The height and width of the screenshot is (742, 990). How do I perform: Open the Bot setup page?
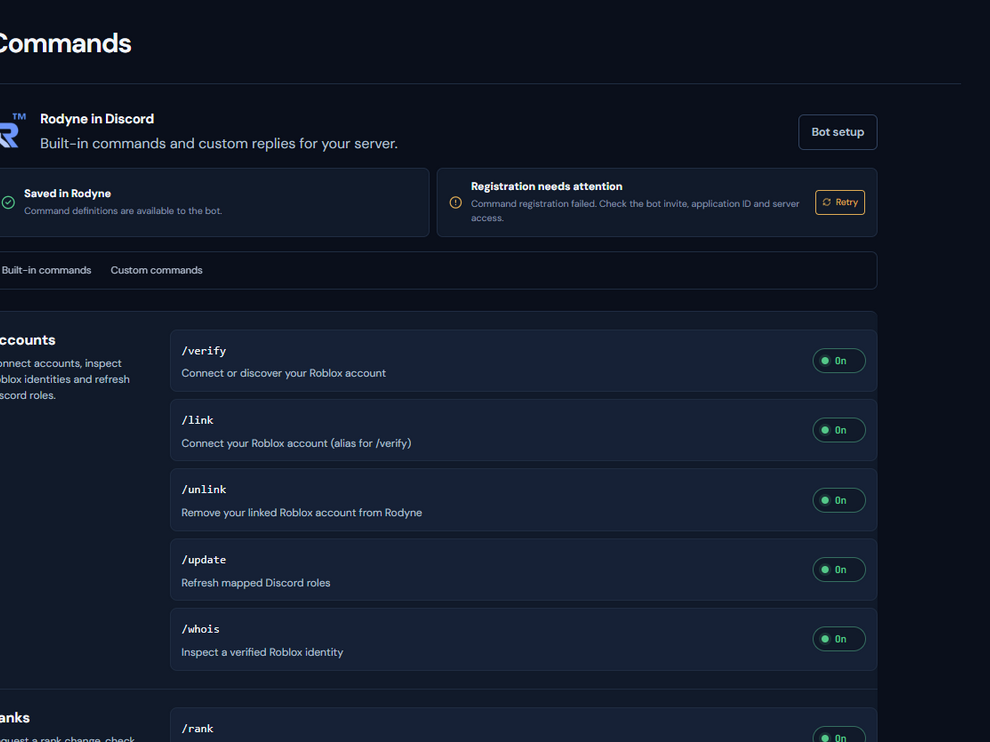[837, 132]
